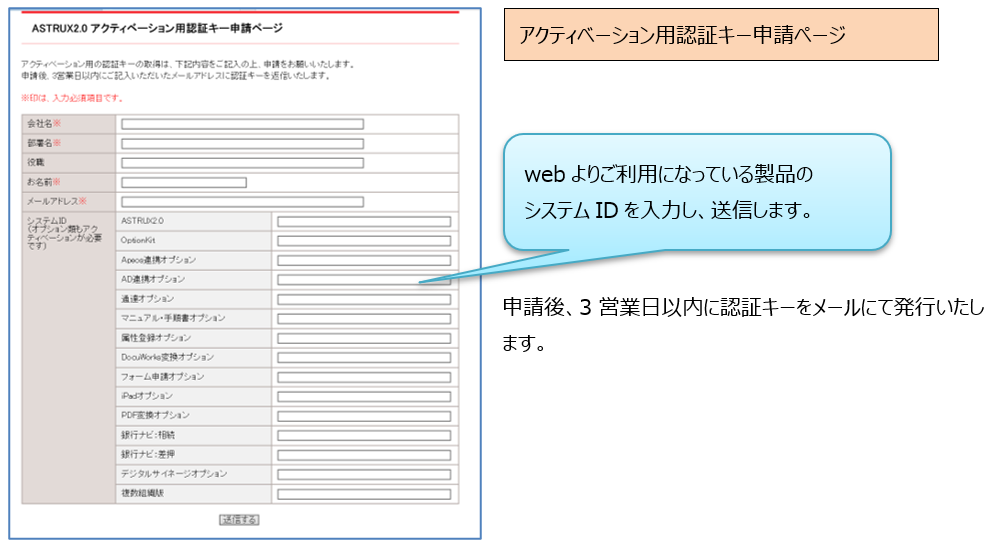The width and height of the screenshot is (994, 547).
Task: Focus the フォーム申請オプション input field
Action: [364, 377]
